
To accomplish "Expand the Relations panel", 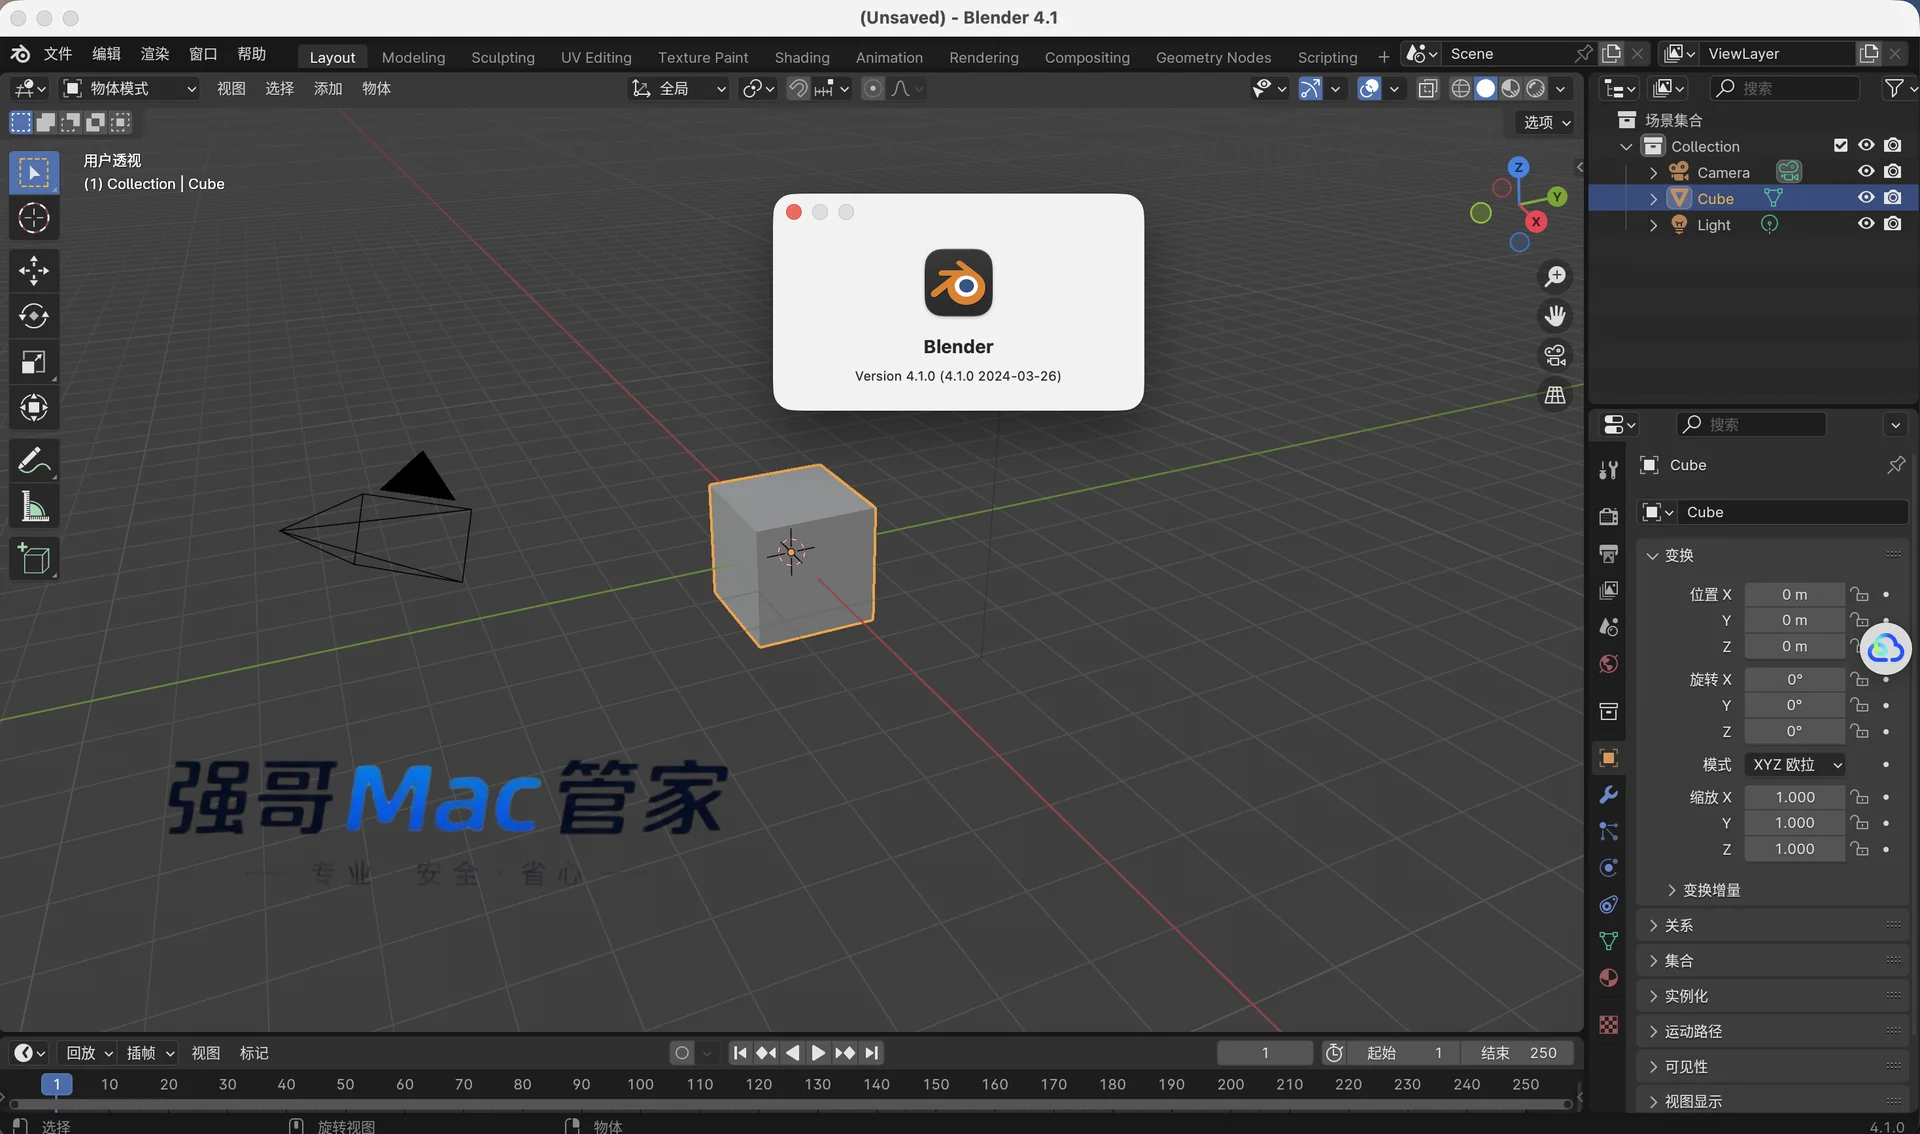I will click(x=1776, y=926).
